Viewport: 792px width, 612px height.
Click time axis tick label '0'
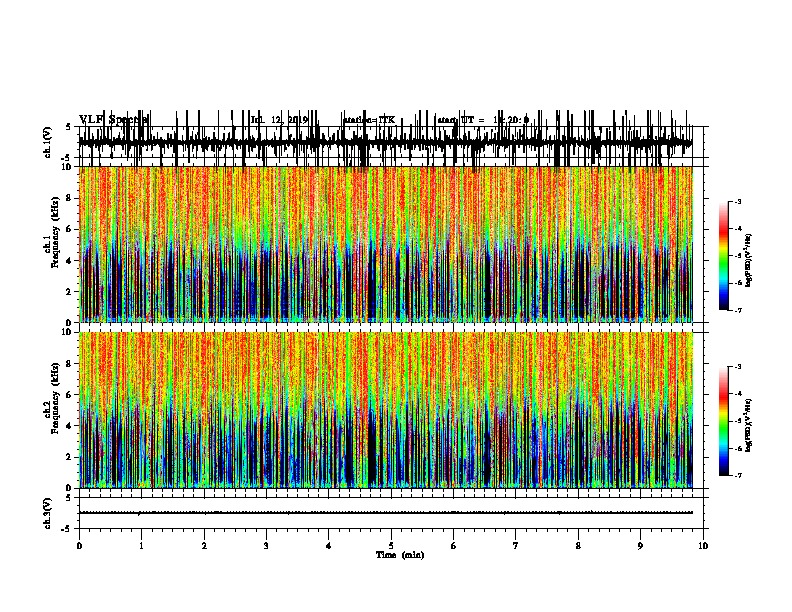79,546
